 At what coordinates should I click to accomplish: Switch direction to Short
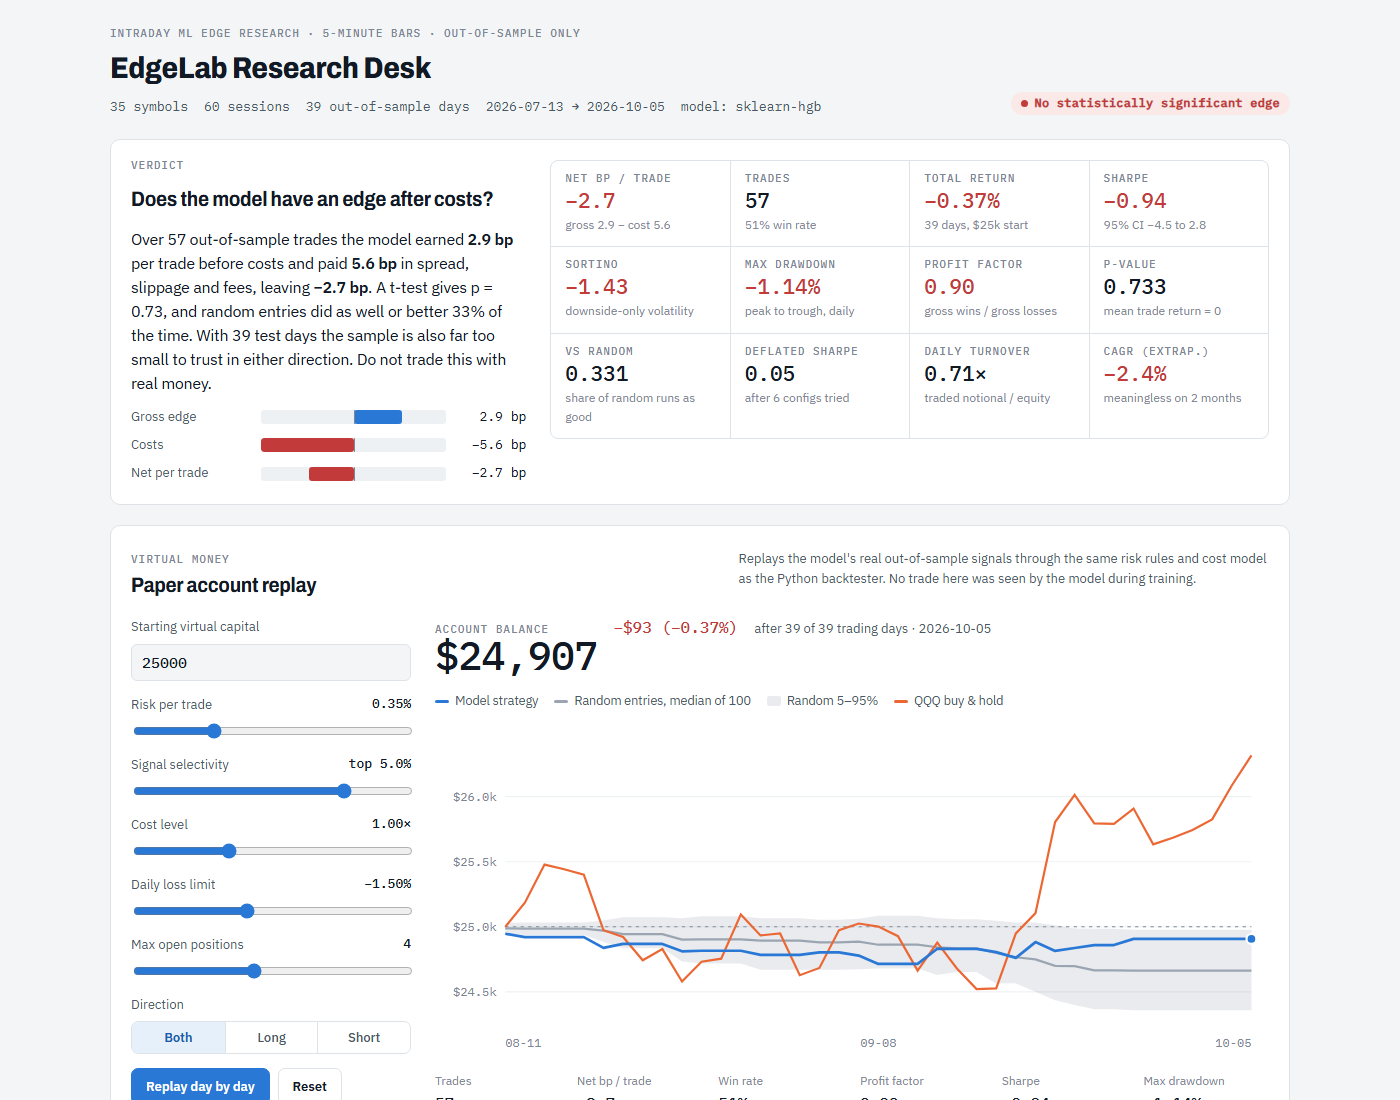[364, 1038]
